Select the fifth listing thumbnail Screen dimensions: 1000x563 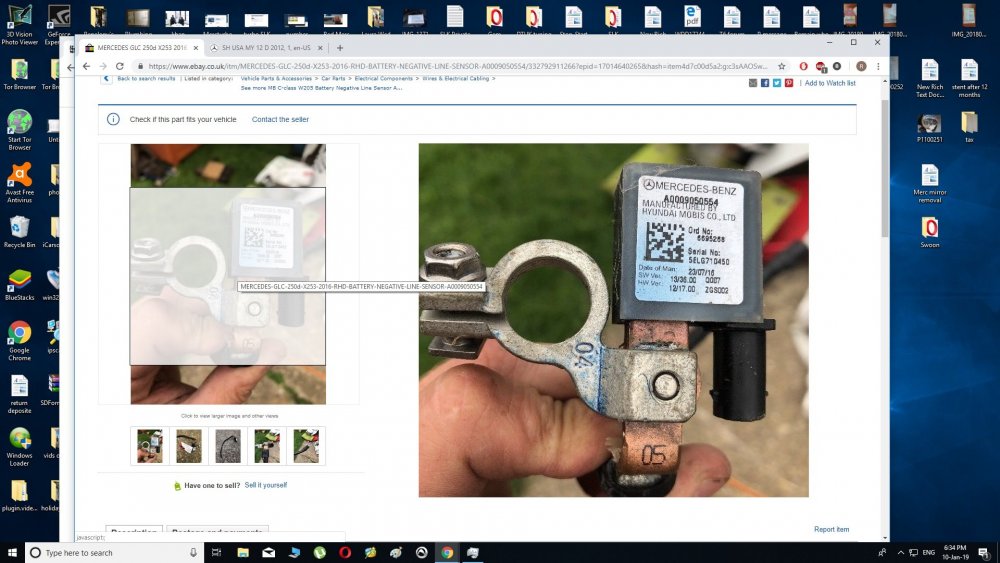click(306, 446)
